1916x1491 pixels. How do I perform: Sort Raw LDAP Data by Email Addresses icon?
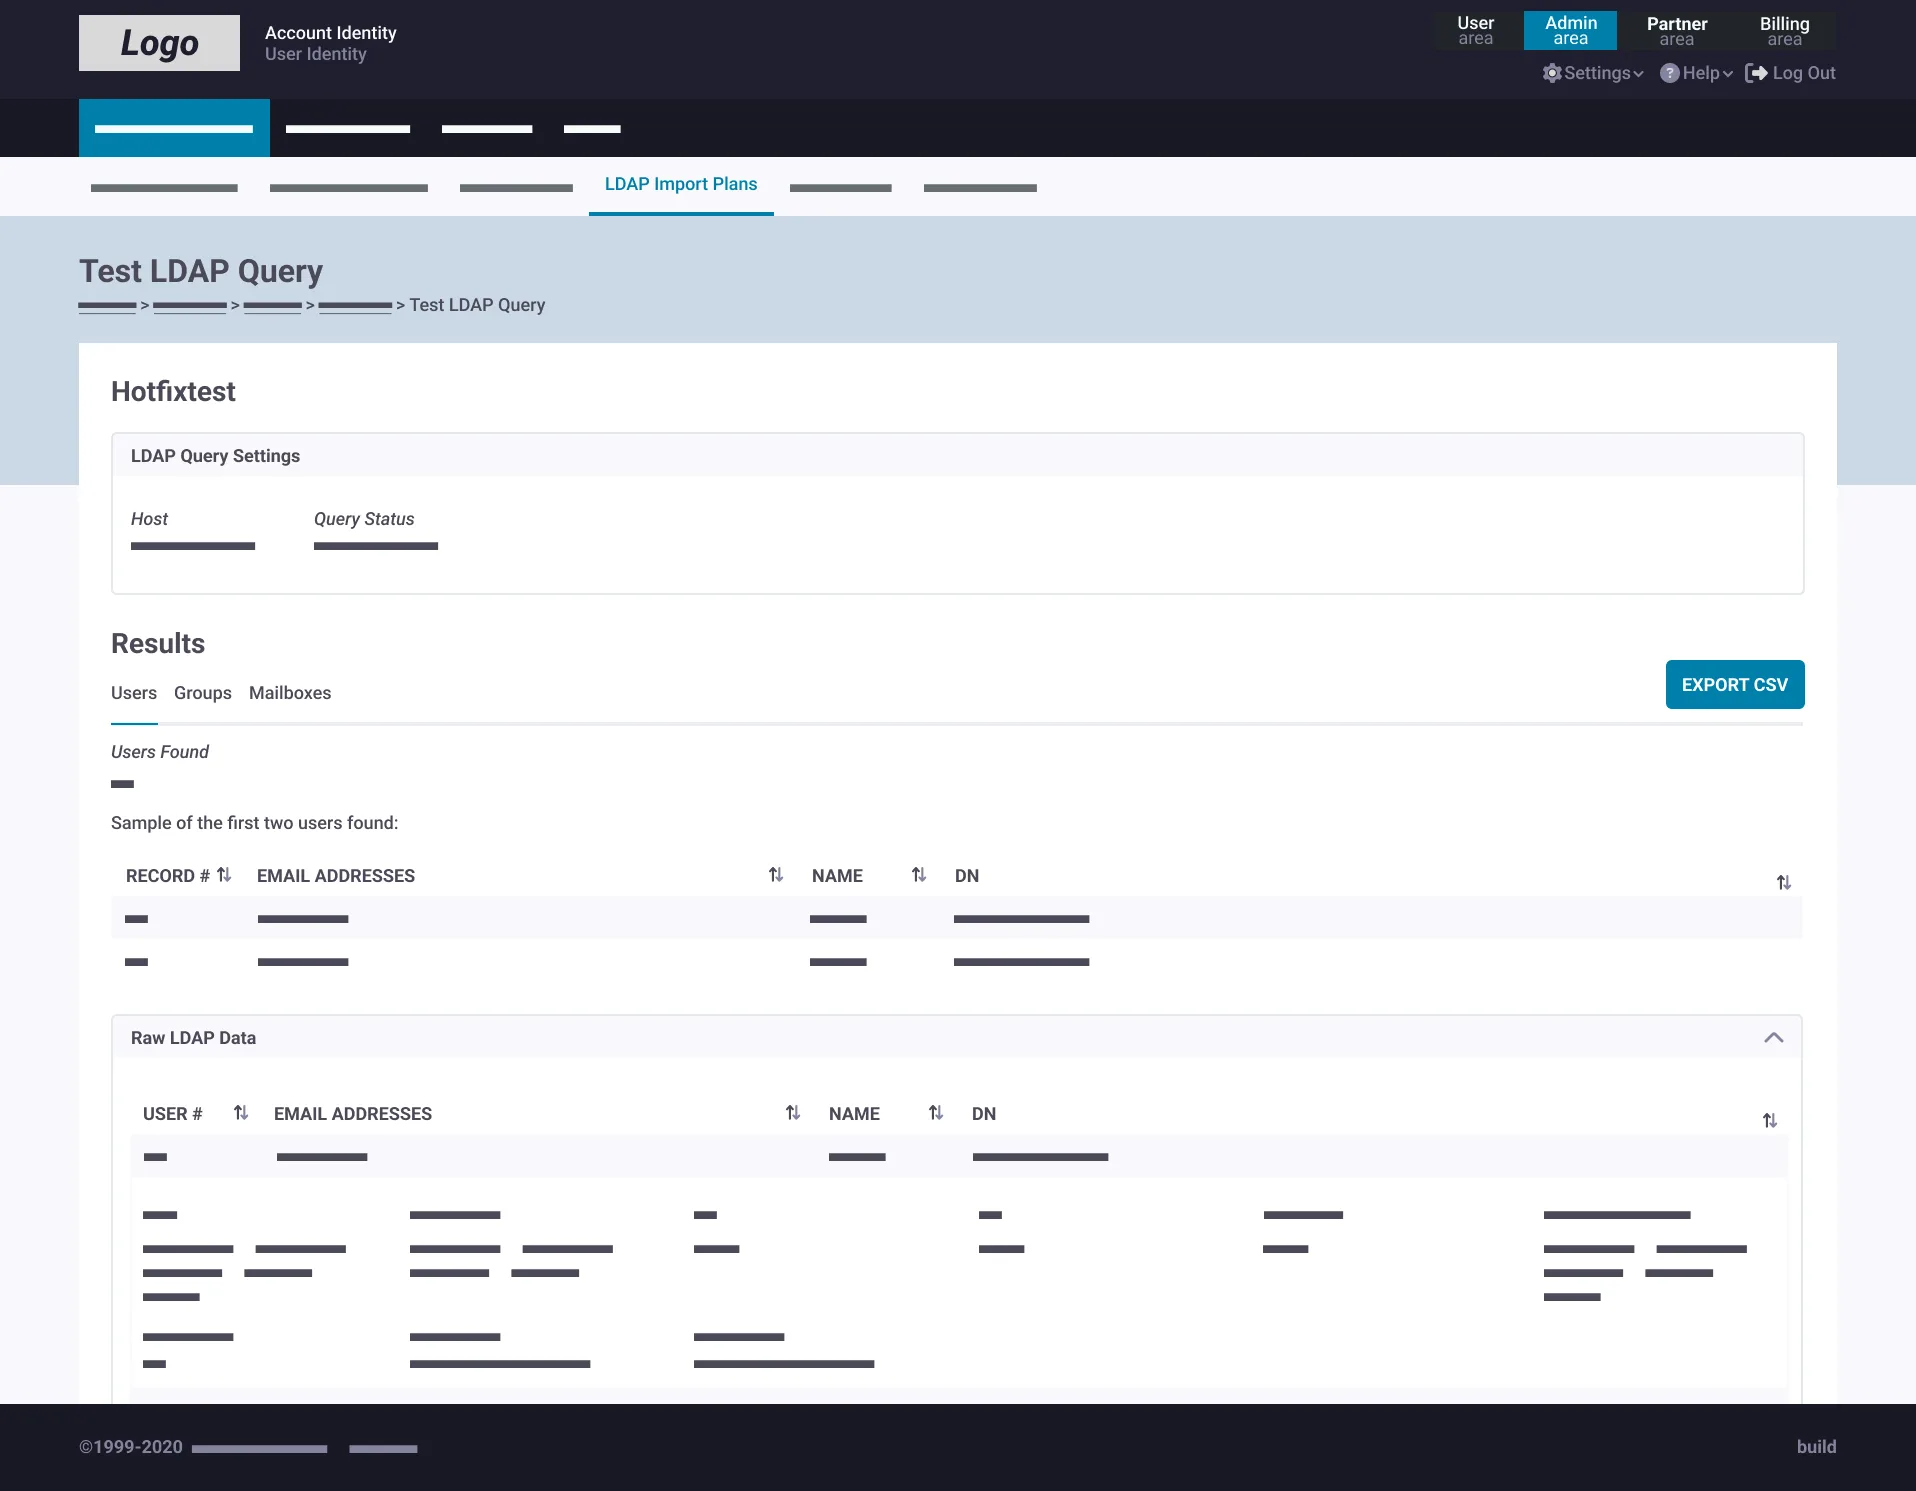[x=793, y=1113]
